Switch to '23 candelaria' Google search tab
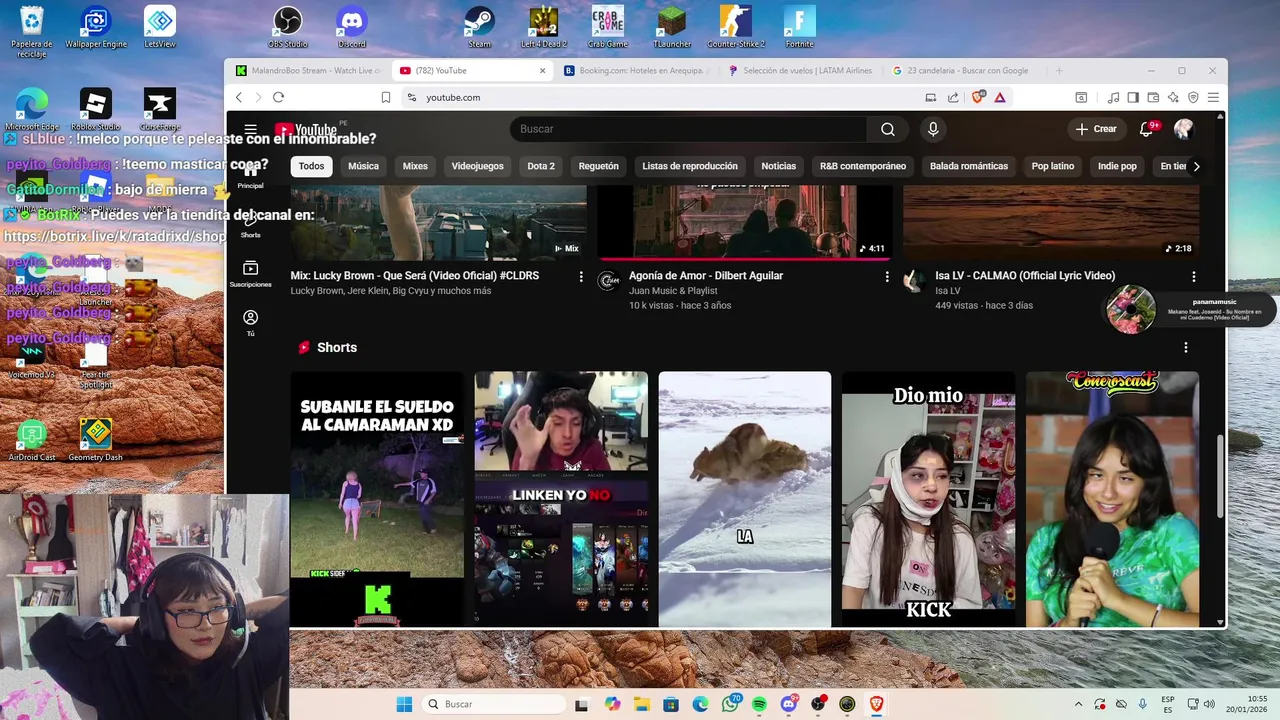The width and height of the screenshot is (1280, 720). [x=964, y=71]
